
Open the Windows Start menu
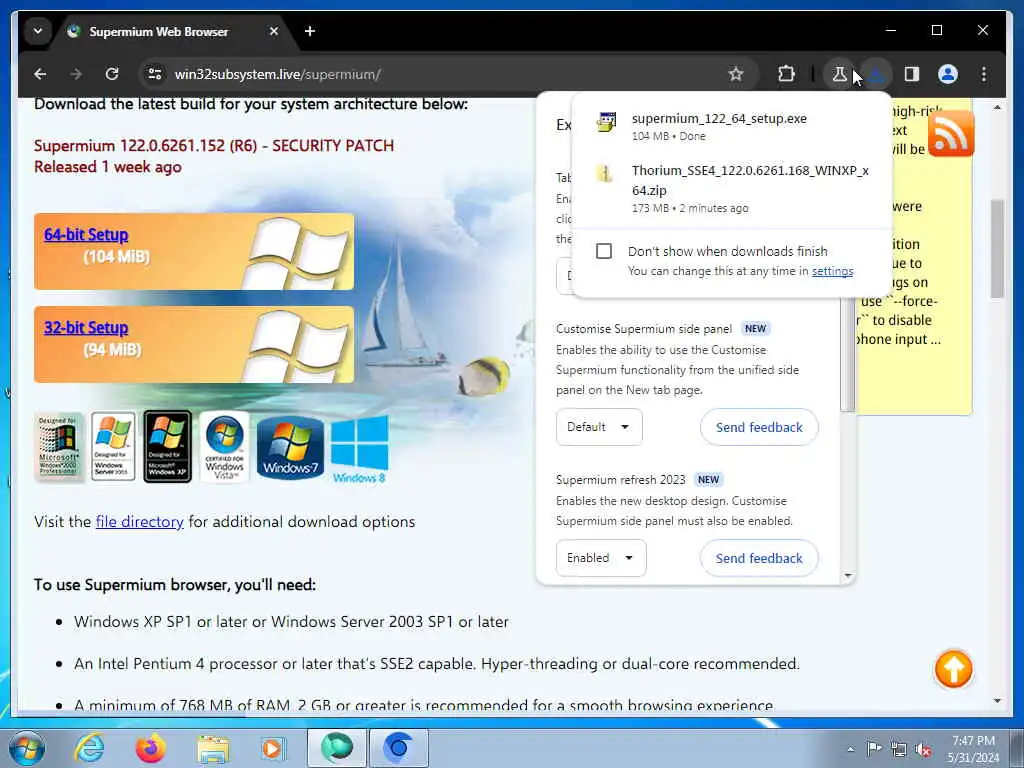26,748
